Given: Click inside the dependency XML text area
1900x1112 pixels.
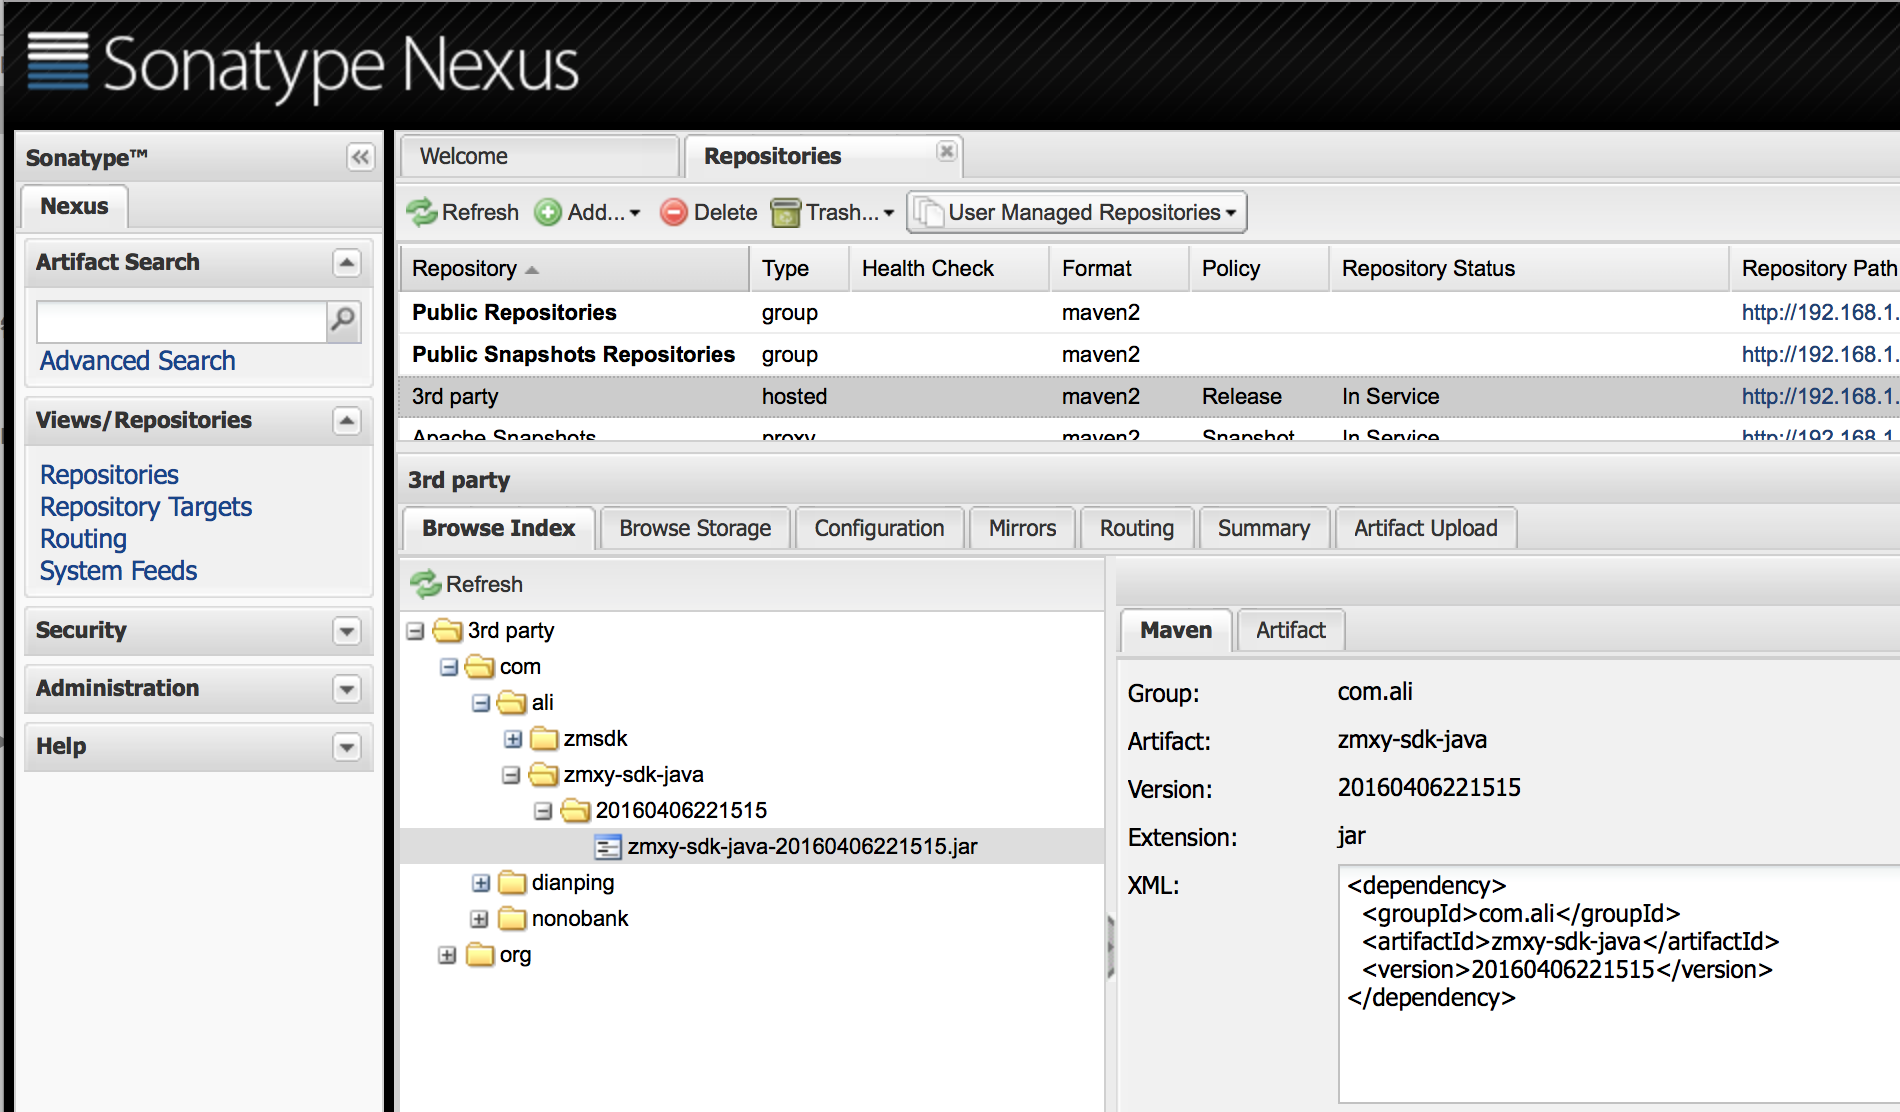Looking at the screenshot, I should point(1618,985).
